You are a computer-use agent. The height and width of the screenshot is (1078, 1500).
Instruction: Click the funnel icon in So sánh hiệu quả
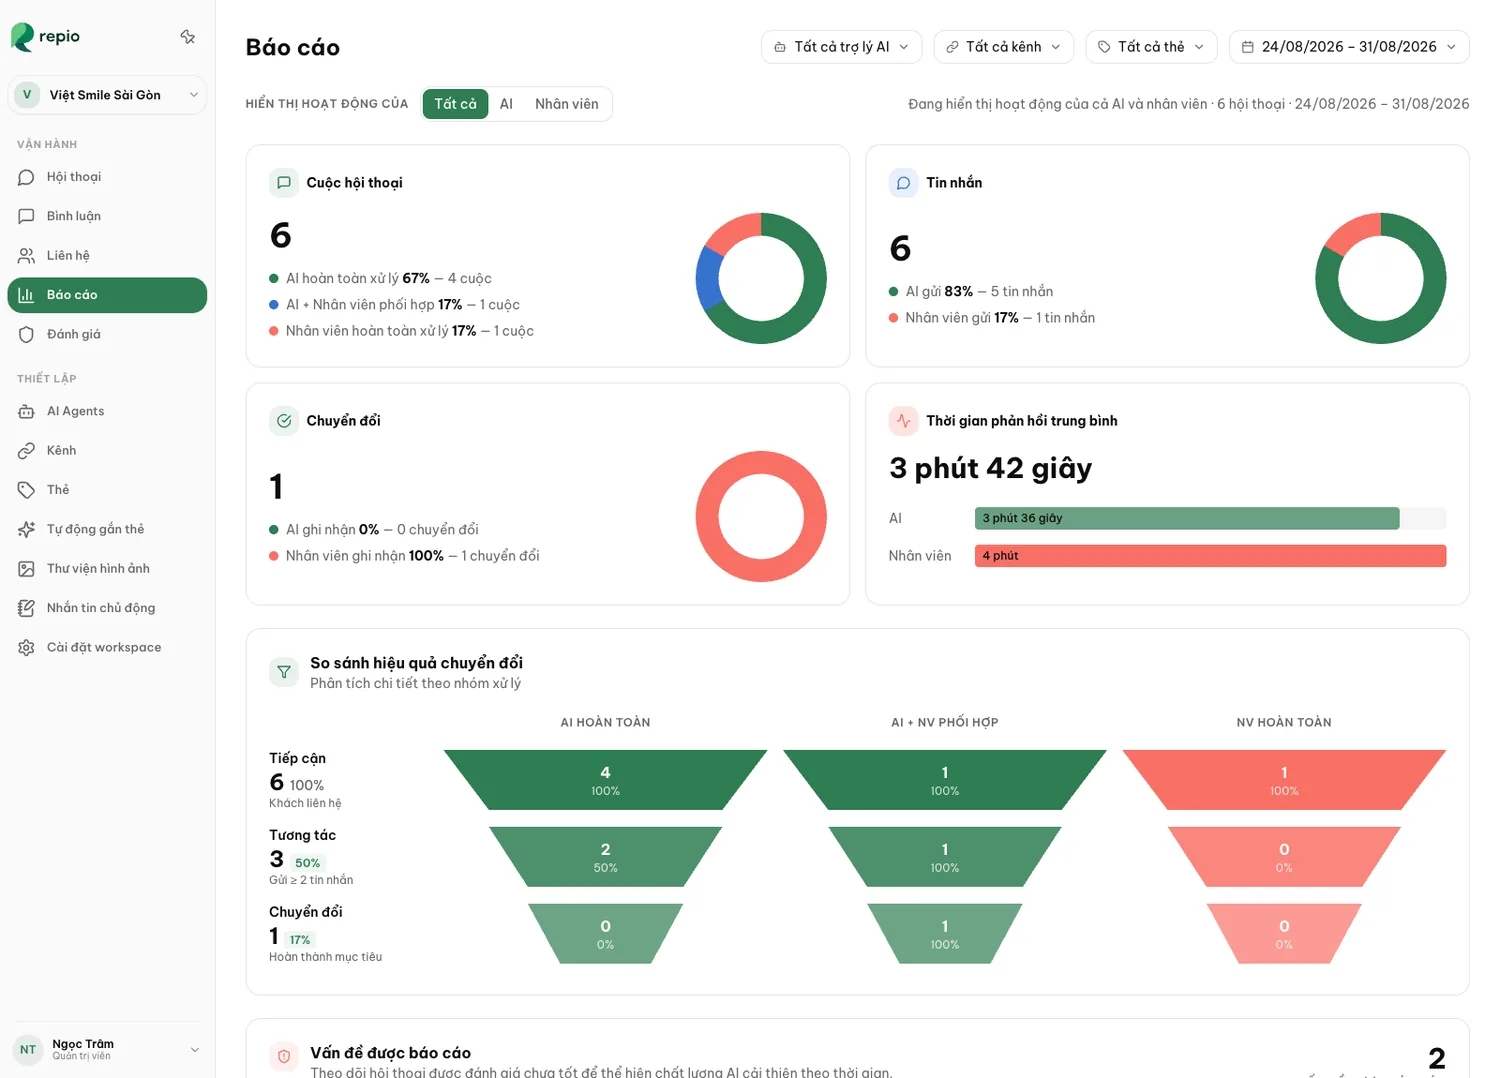(x=284, y=672)
